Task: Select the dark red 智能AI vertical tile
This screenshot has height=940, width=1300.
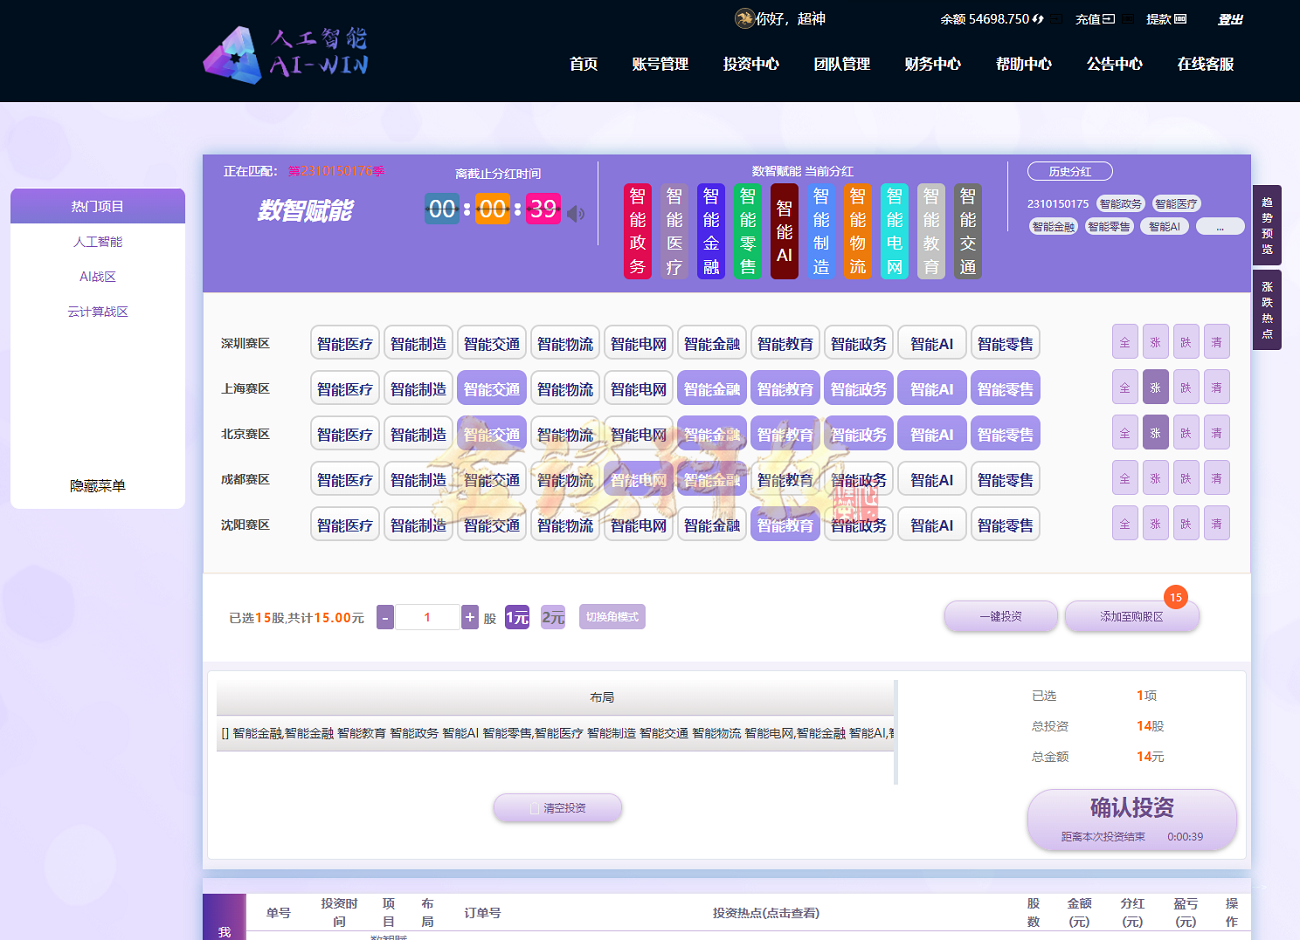Action: coord(784,228)
